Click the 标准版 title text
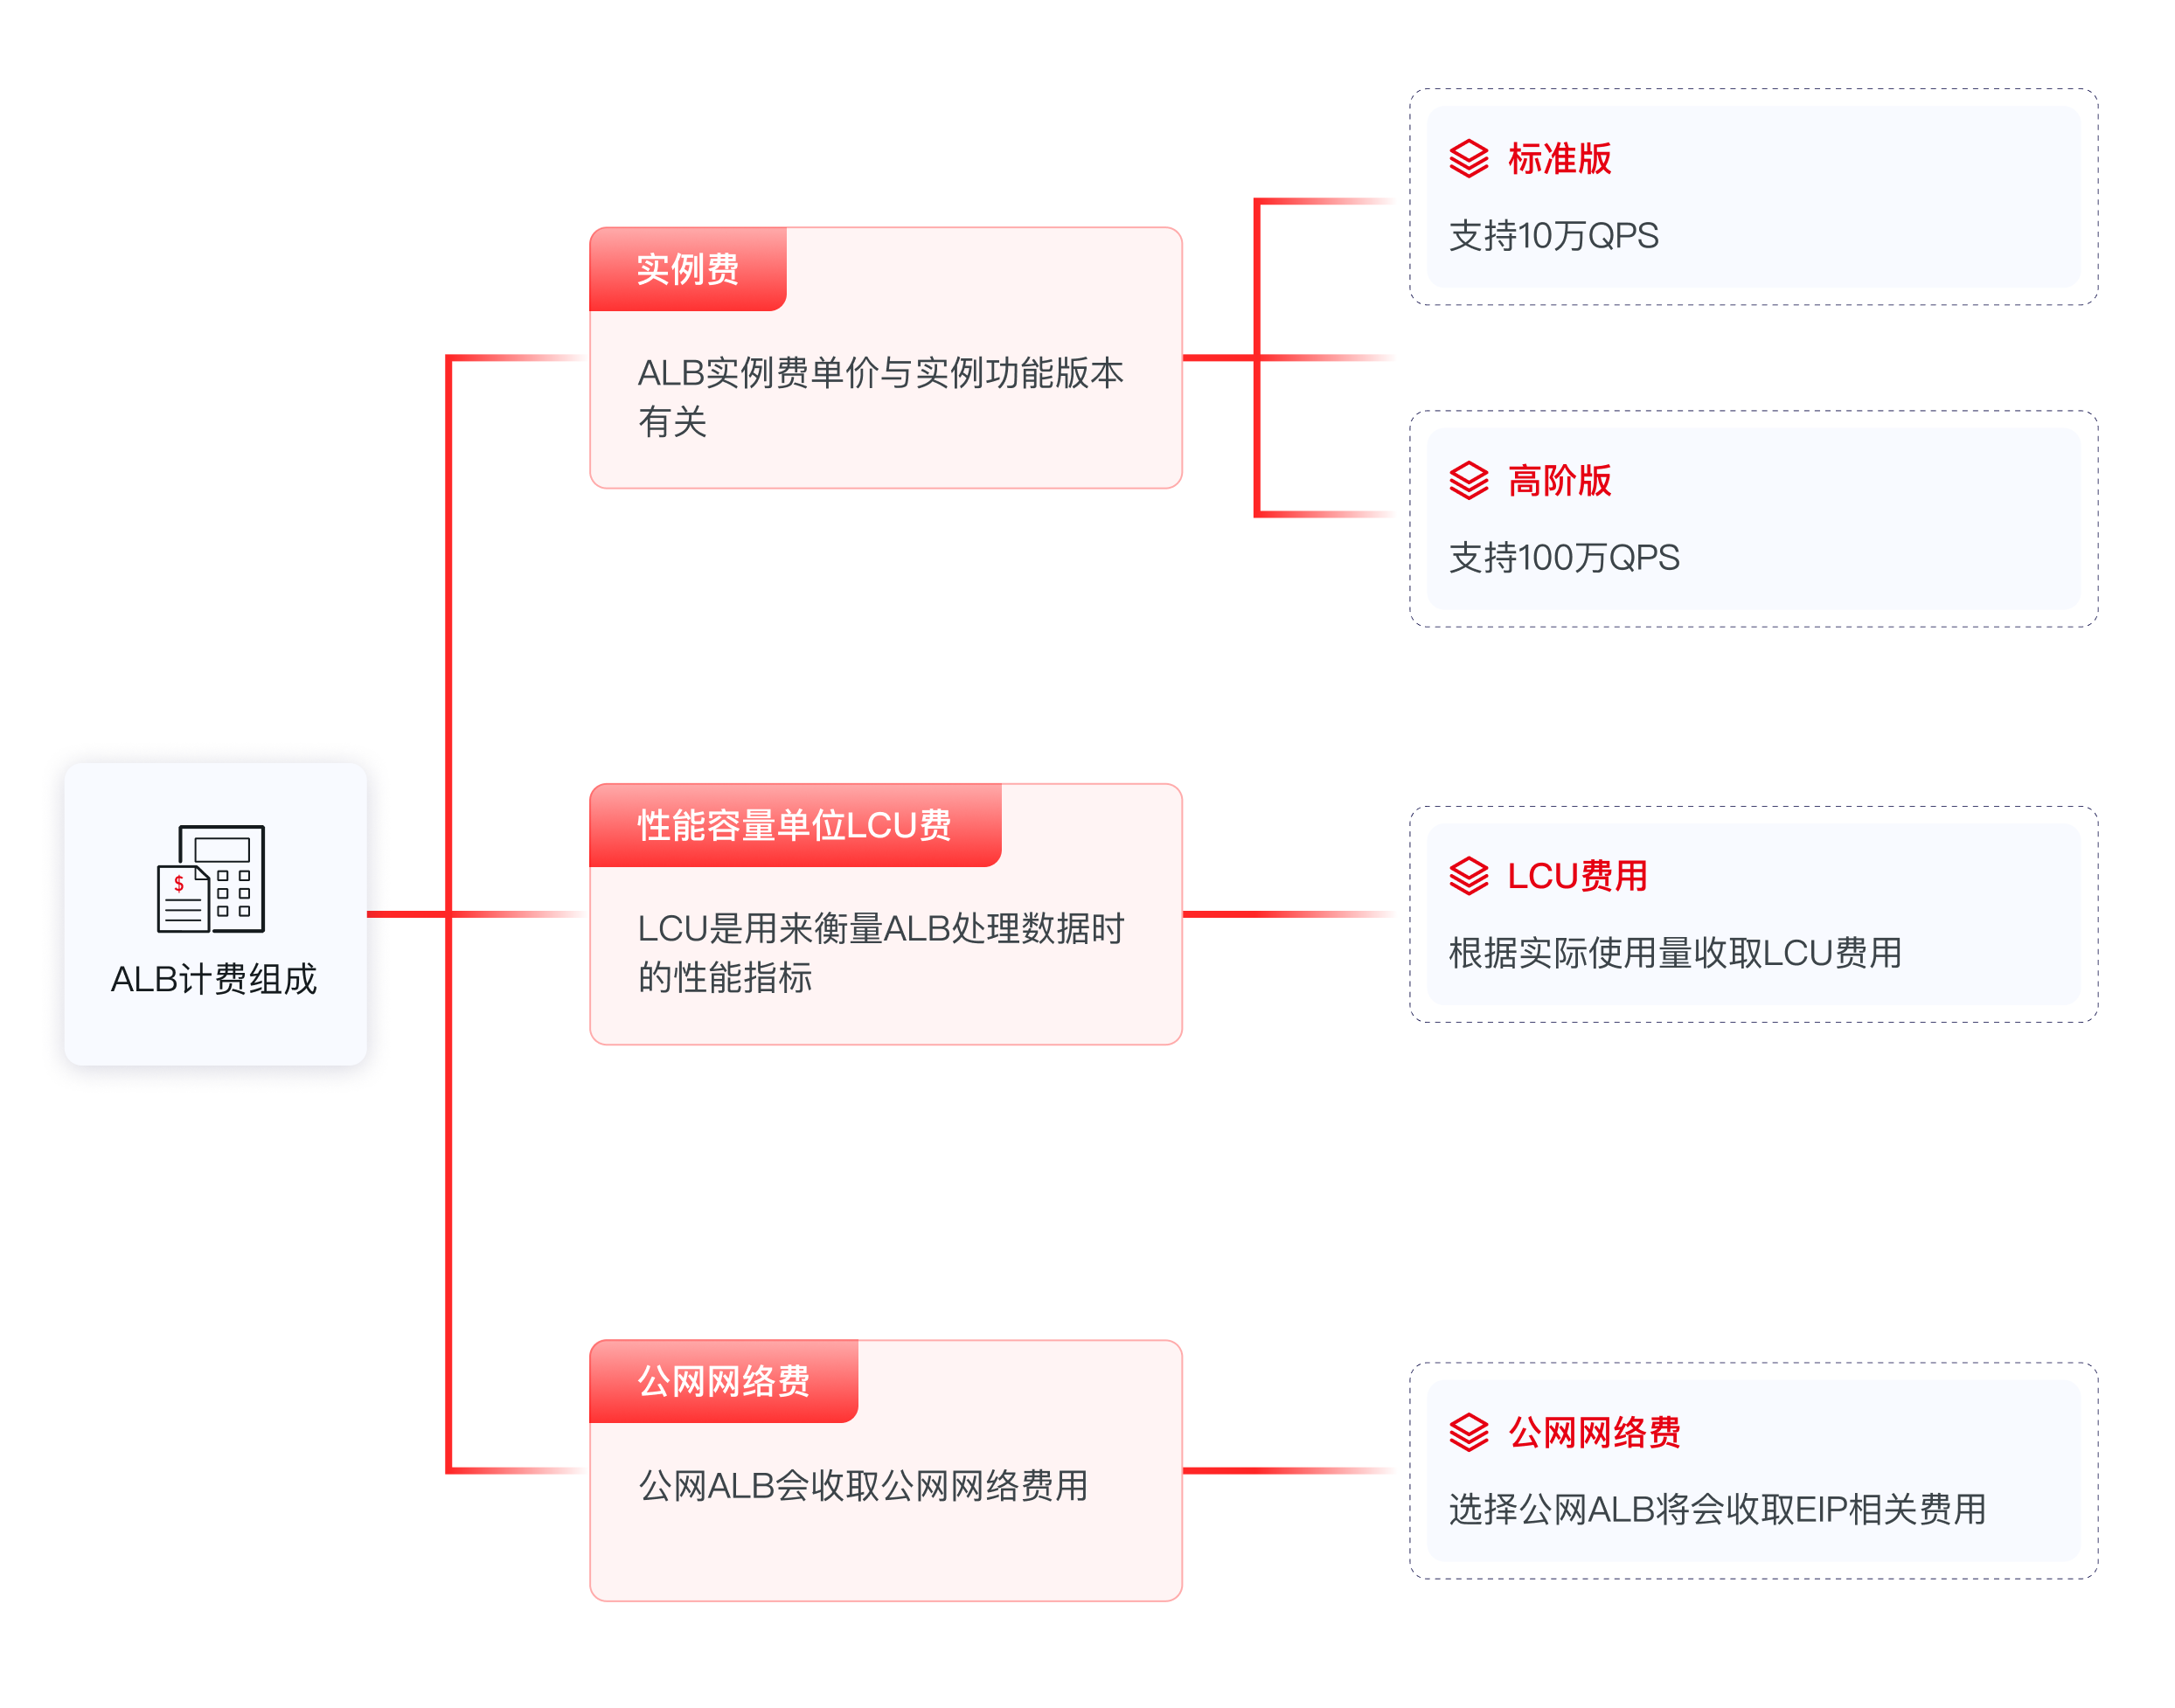This screenshot has width=2175, height=1708. click(x=1559, y=159)
